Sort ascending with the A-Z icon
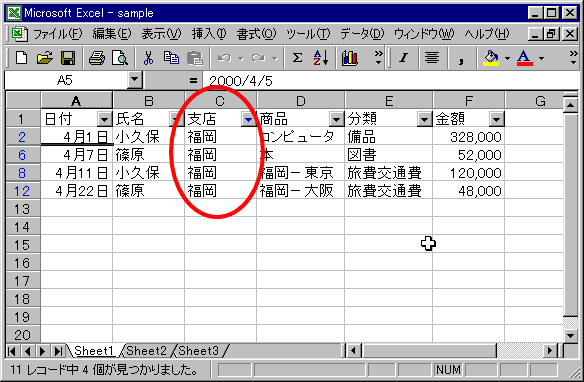 pos(321,58)
